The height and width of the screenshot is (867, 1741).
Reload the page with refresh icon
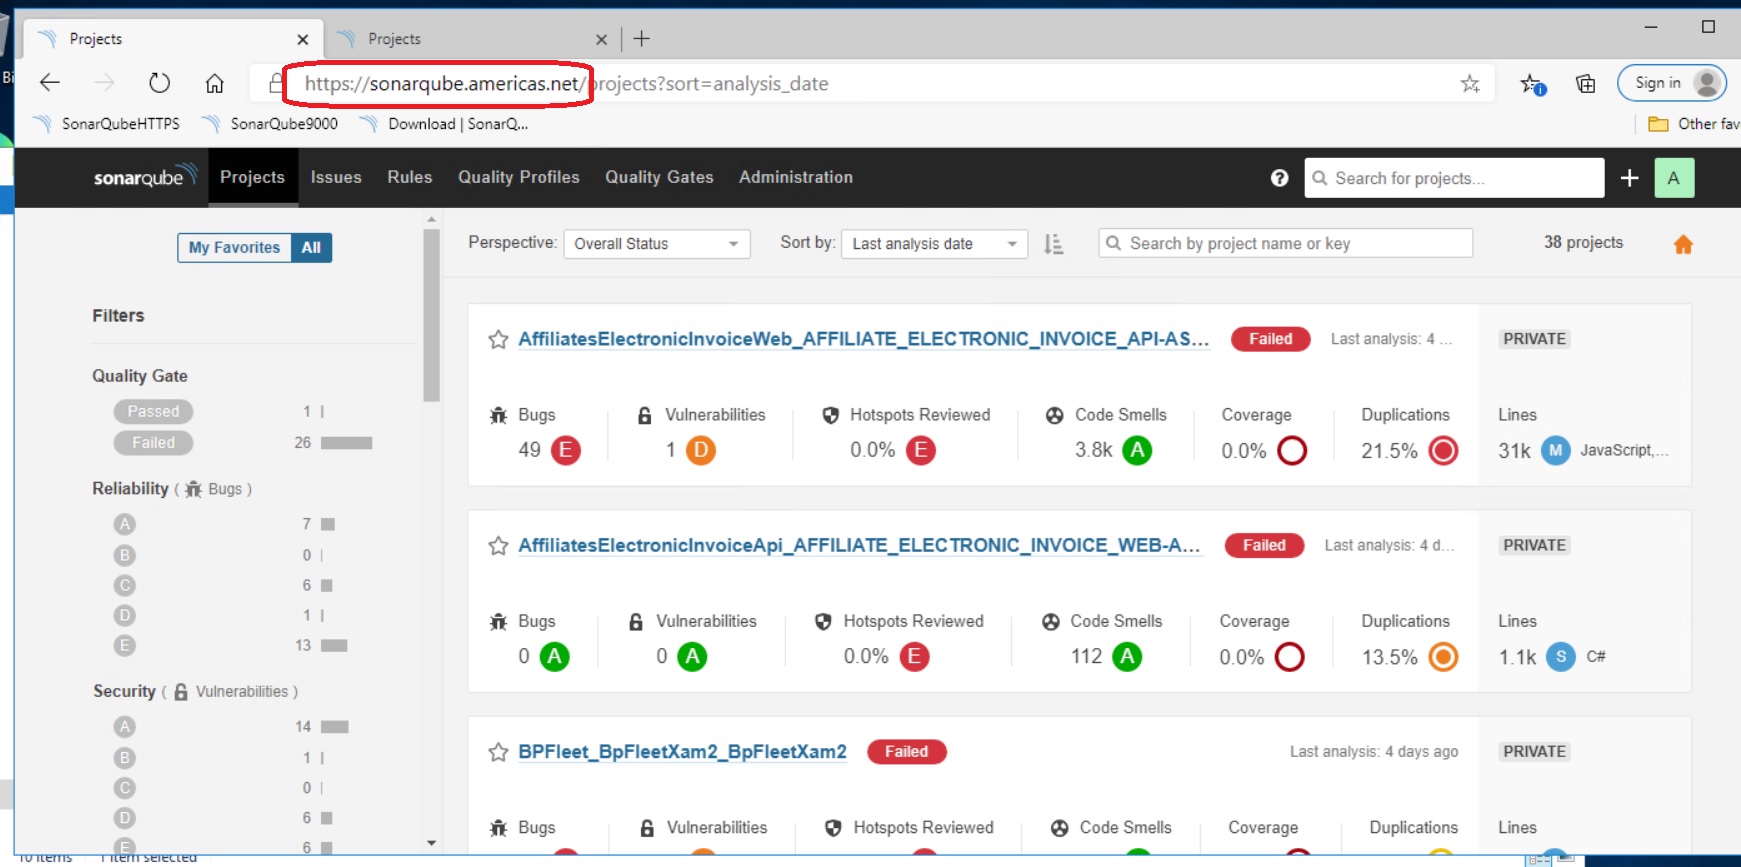[x=159, y=83]
